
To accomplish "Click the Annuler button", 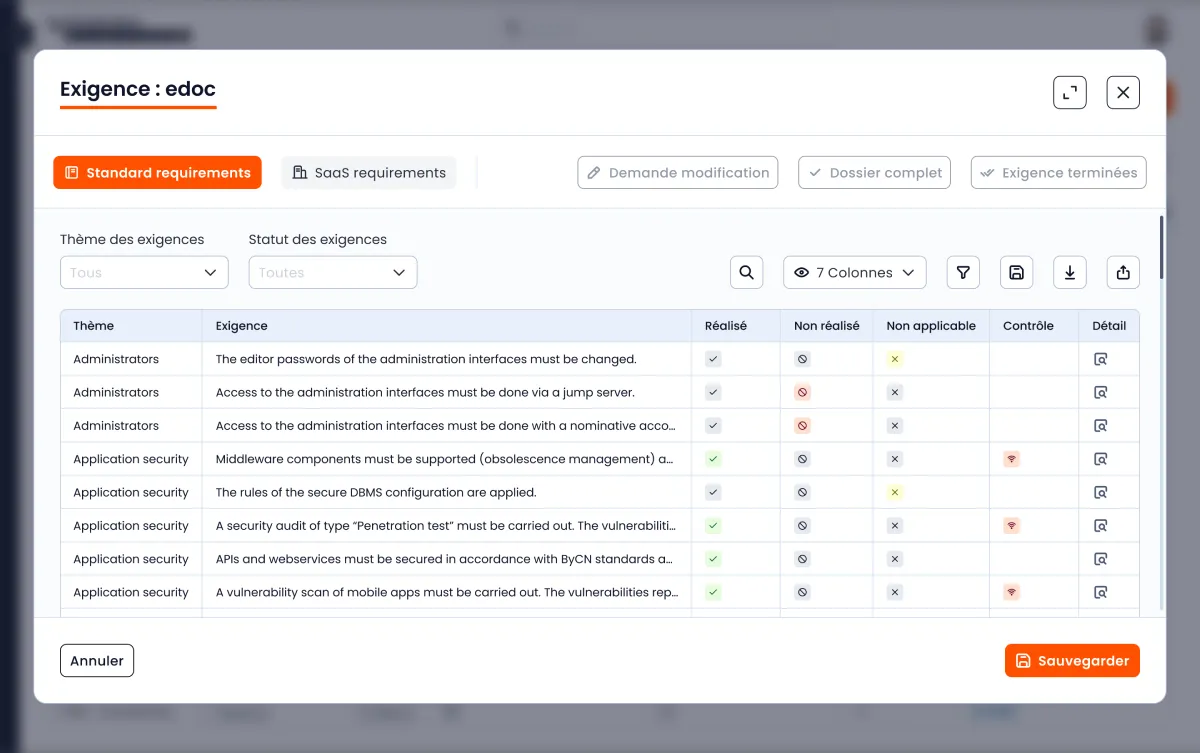I will (97, 661).
